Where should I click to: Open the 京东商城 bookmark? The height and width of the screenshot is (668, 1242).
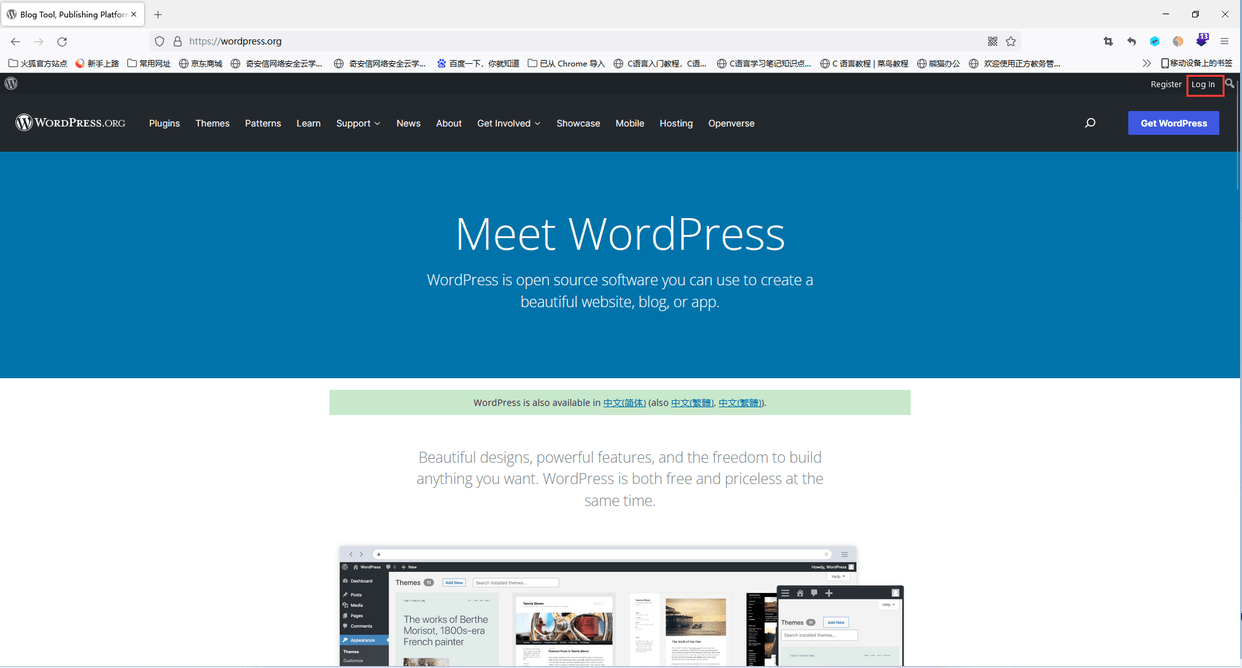tap(201, 63)
